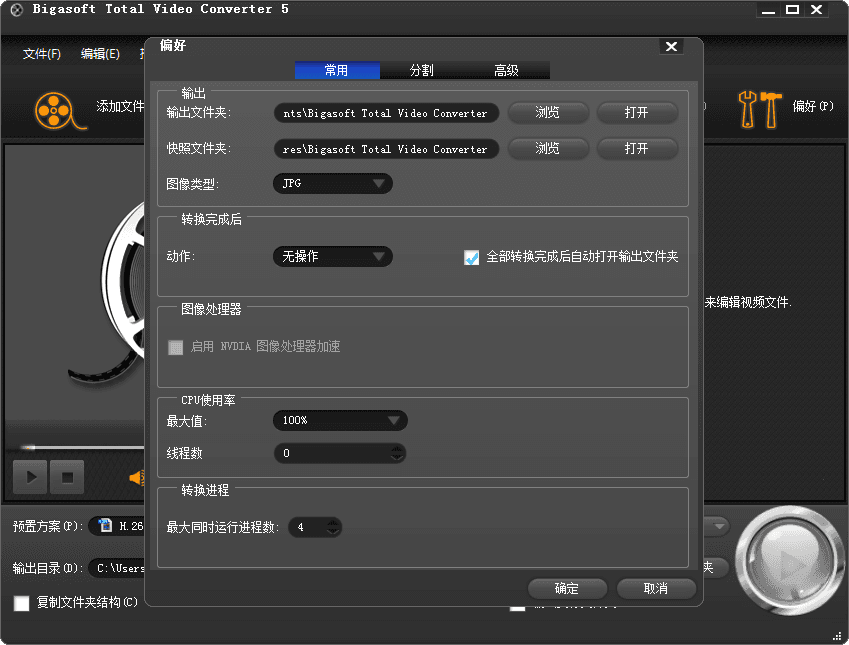Open the 文件(F) menu

pos(41,53)
